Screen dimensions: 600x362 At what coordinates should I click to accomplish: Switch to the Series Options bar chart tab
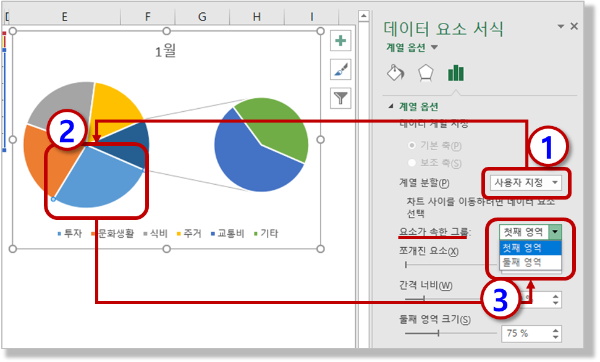456,73
